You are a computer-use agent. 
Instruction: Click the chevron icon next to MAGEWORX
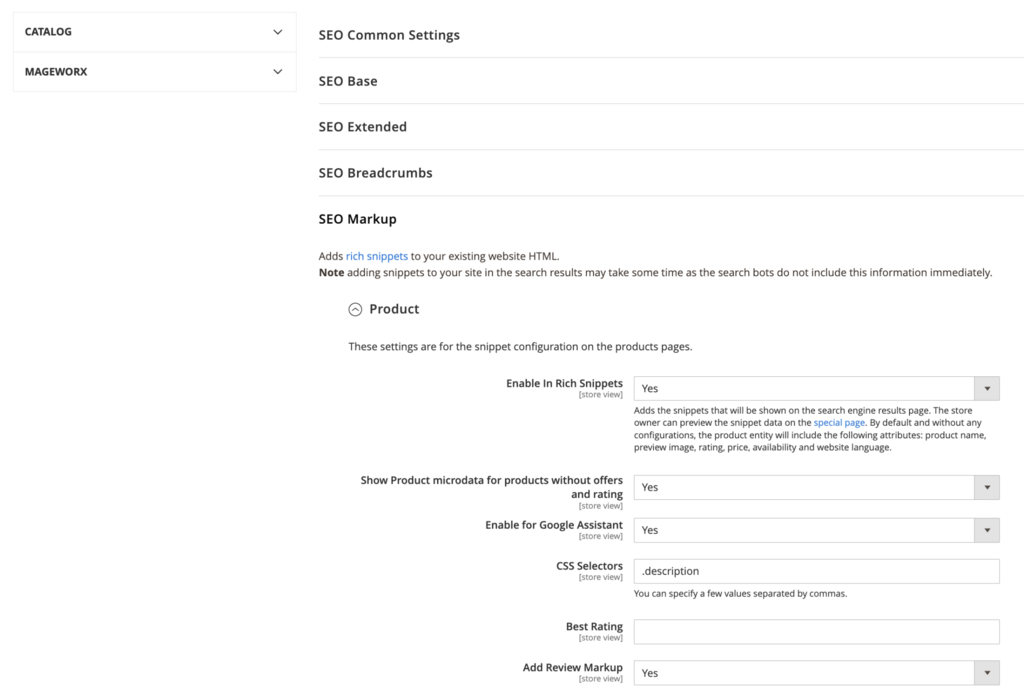[x=279, y=71]
